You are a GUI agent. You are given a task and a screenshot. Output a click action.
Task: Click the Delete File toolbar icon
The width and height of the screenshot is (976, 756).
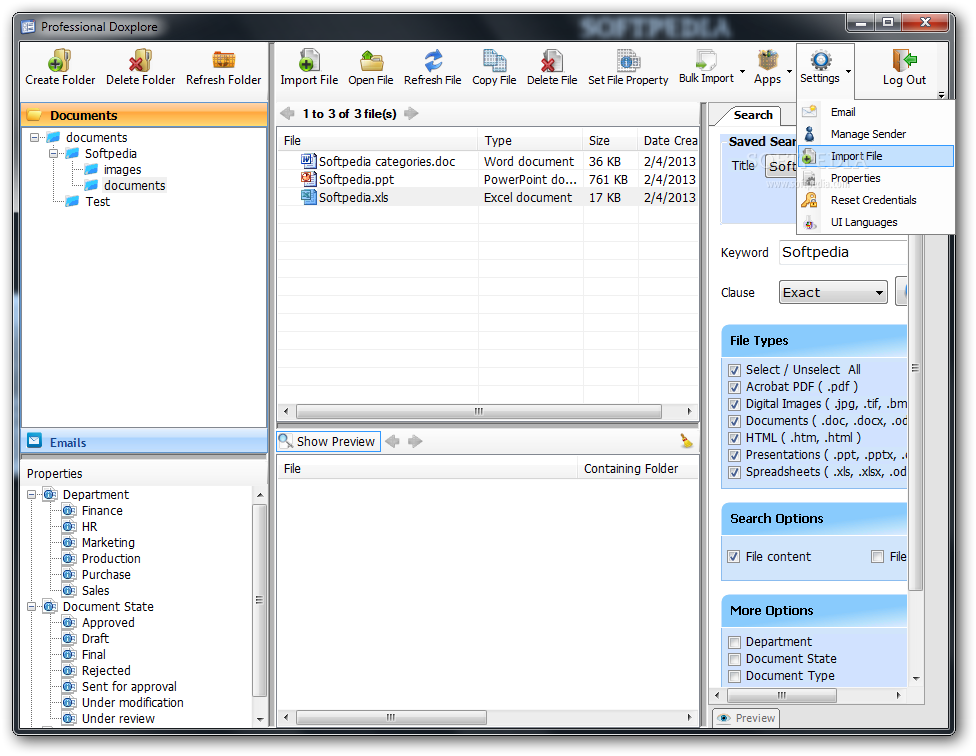click(x=551, y=61)
